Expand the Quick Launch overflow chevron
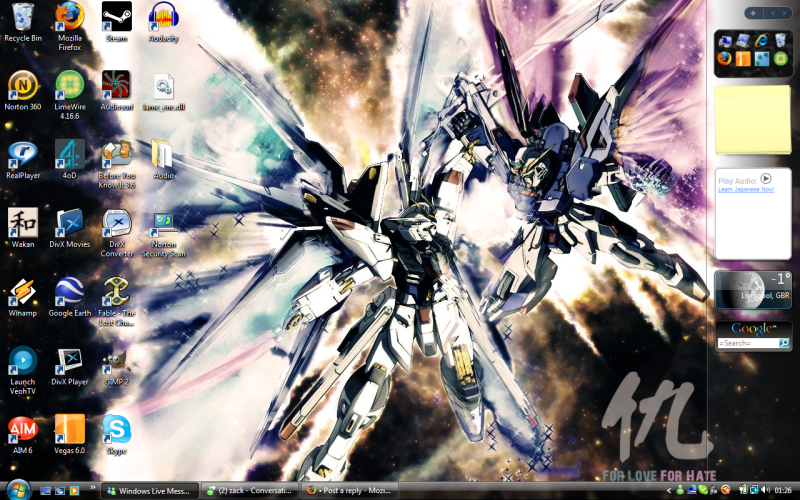This screenshot has width=800, height=500. 93,487
